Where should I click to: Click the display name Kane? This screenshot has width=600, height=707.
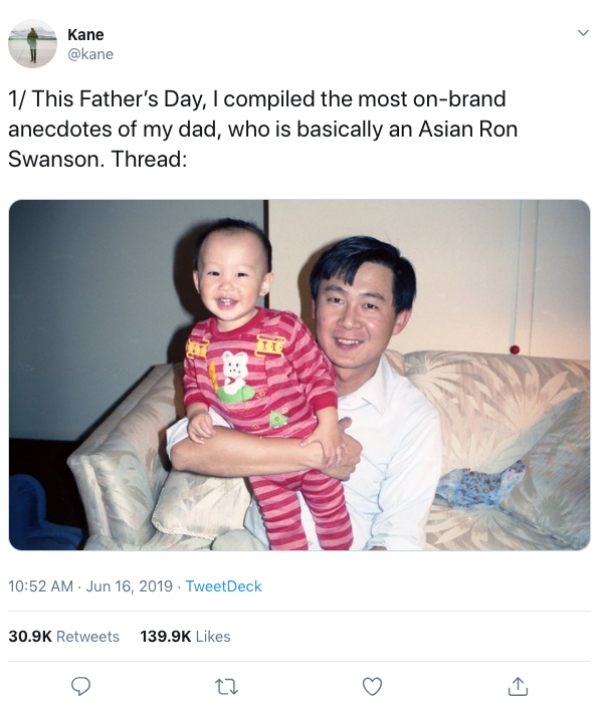(85, 35)
